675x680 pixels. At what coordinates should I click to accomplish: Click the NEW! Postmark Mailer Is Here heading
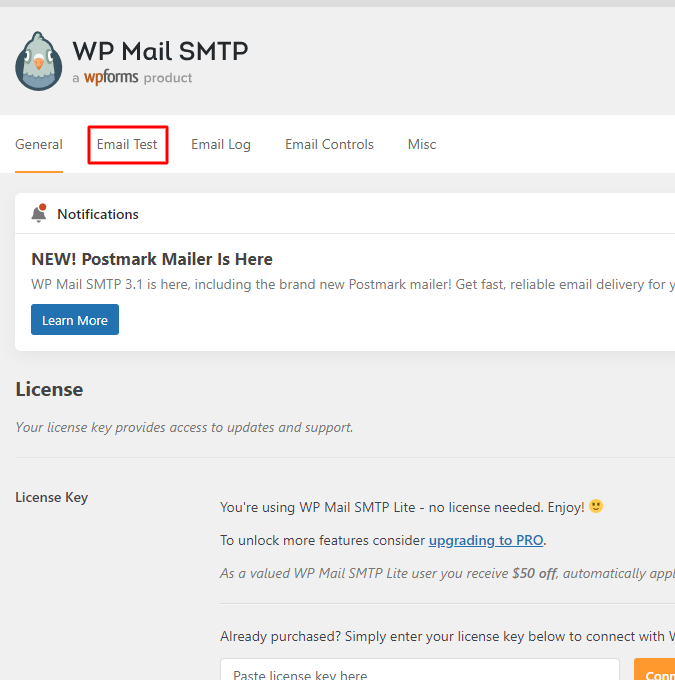[152, 259]
